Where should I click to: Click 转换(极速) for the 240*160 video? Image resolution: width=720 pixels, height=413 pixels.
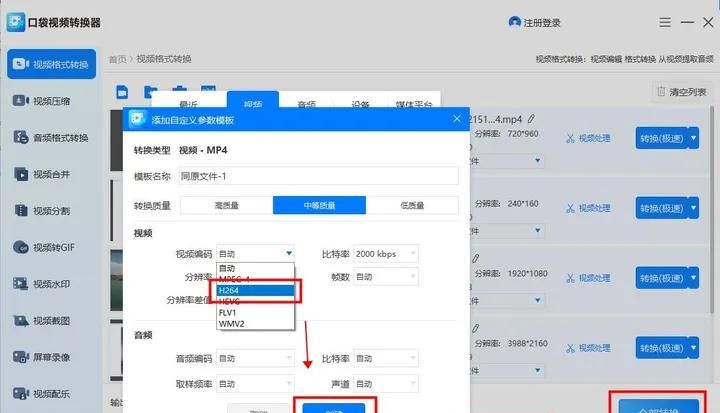(x=662, y=208)
